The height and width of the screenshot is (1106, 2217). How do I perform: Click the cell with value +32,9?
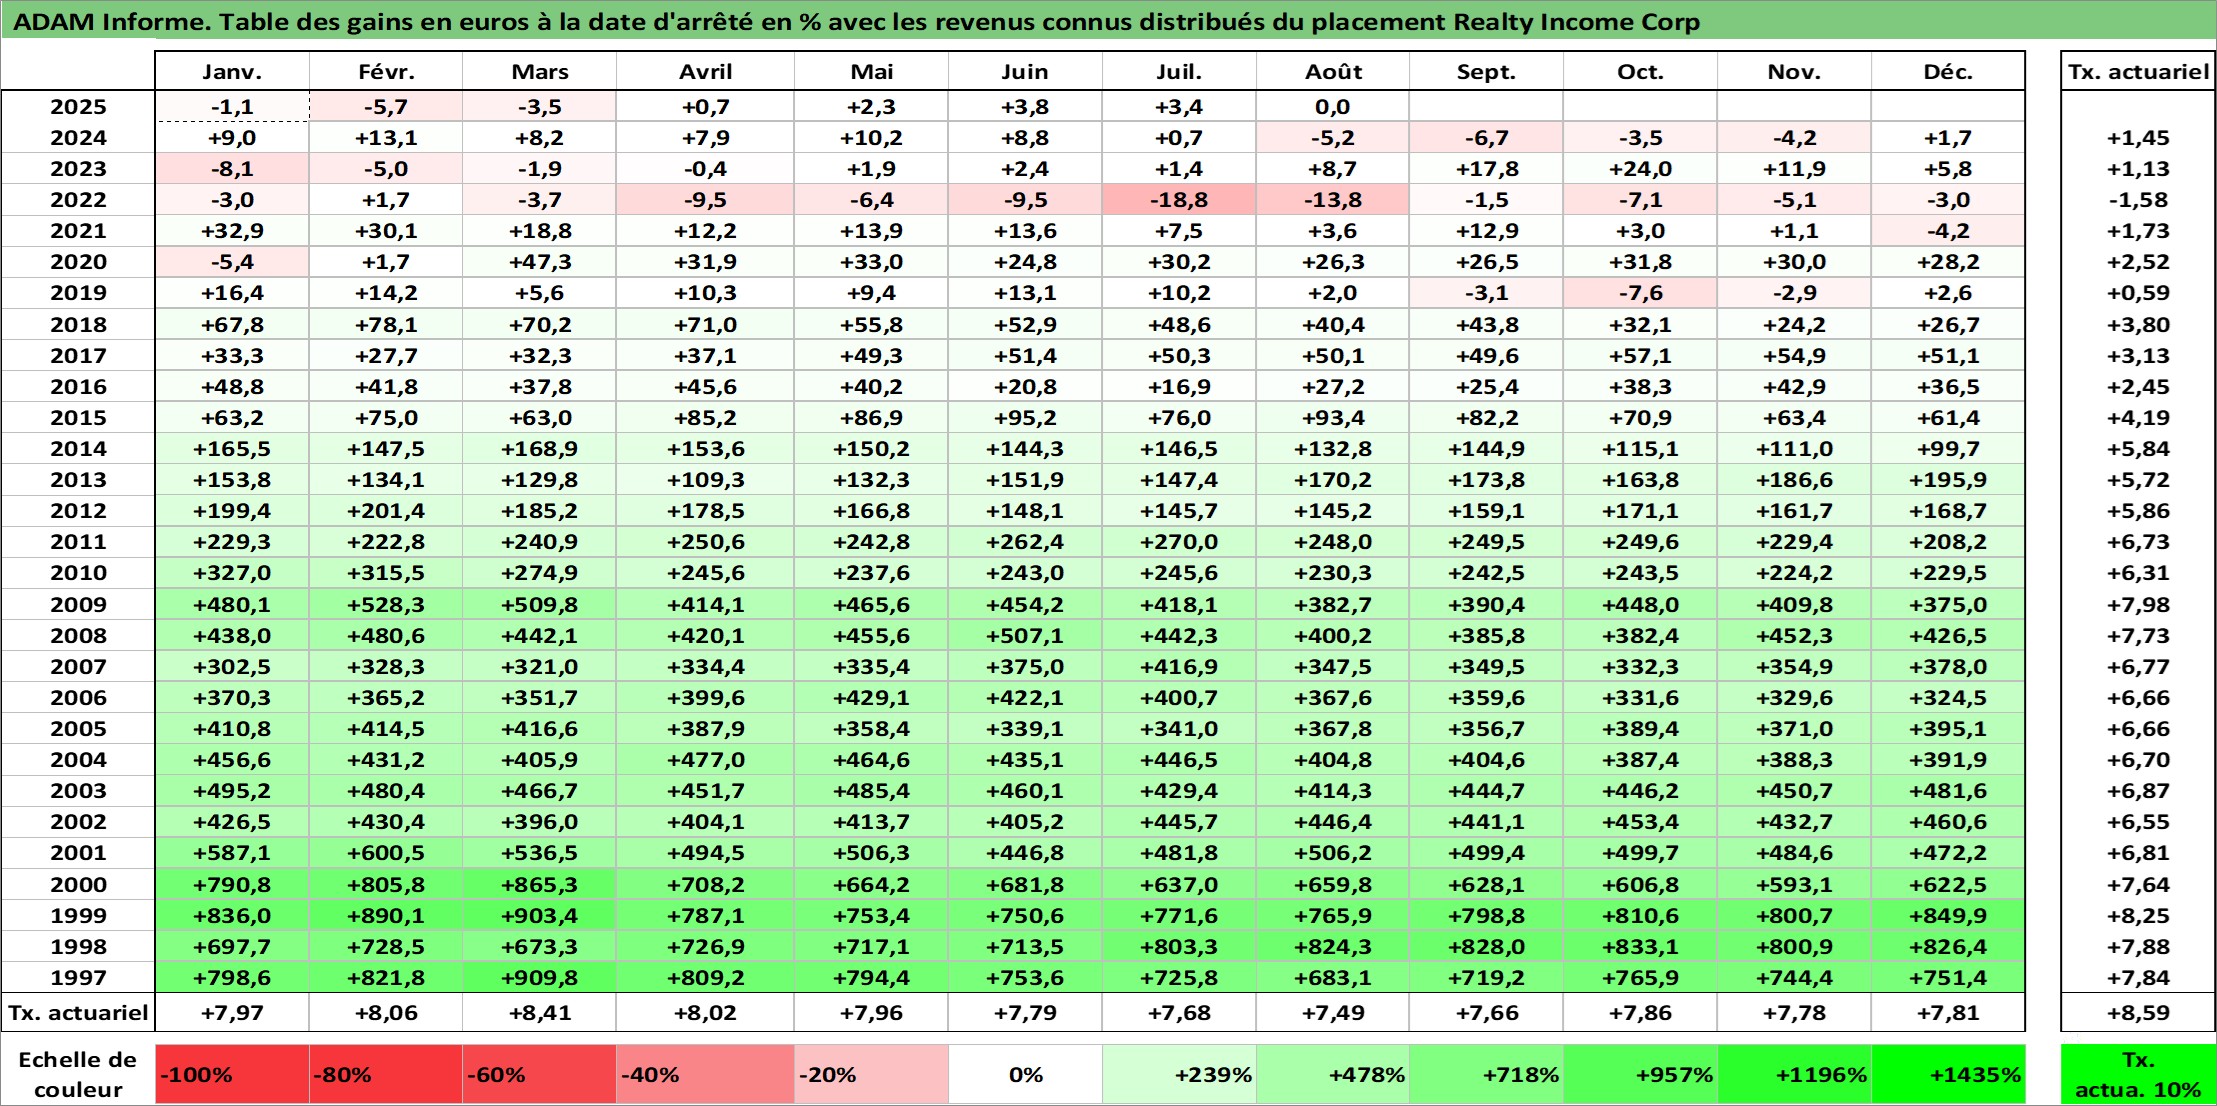(x=232, y=231)
